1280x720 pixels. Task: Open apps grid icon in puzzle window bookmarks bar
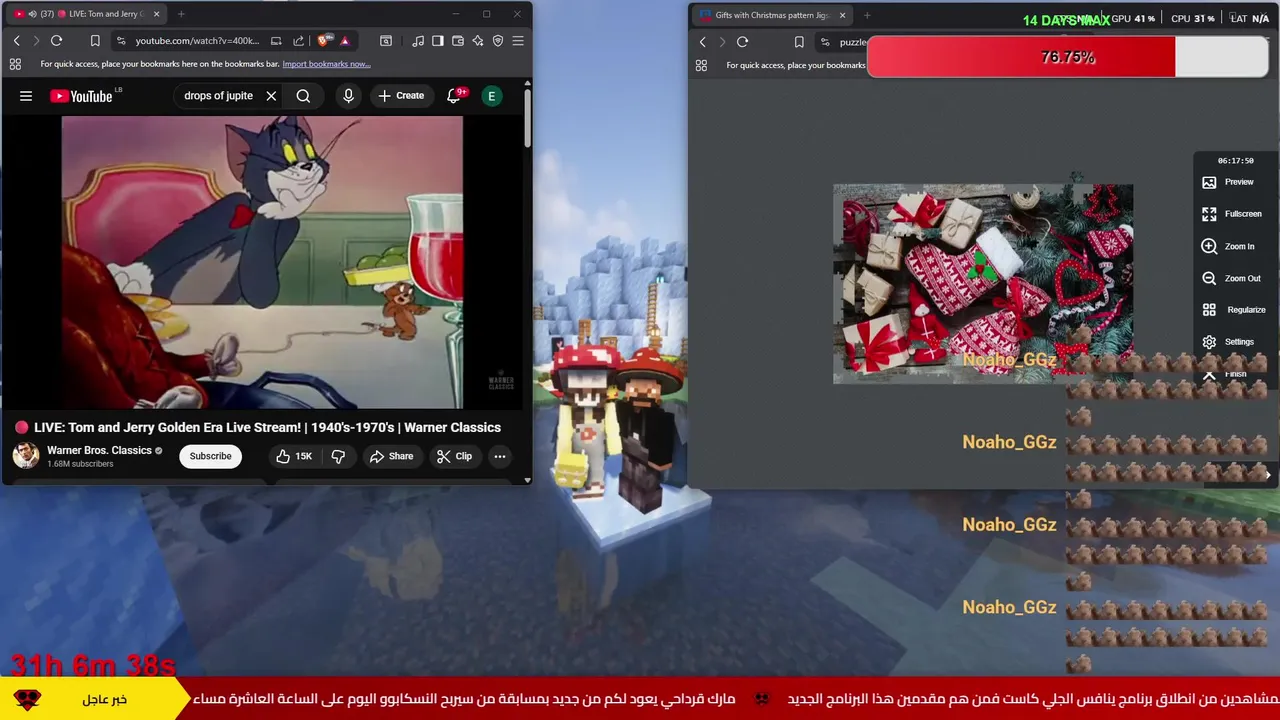701,65
